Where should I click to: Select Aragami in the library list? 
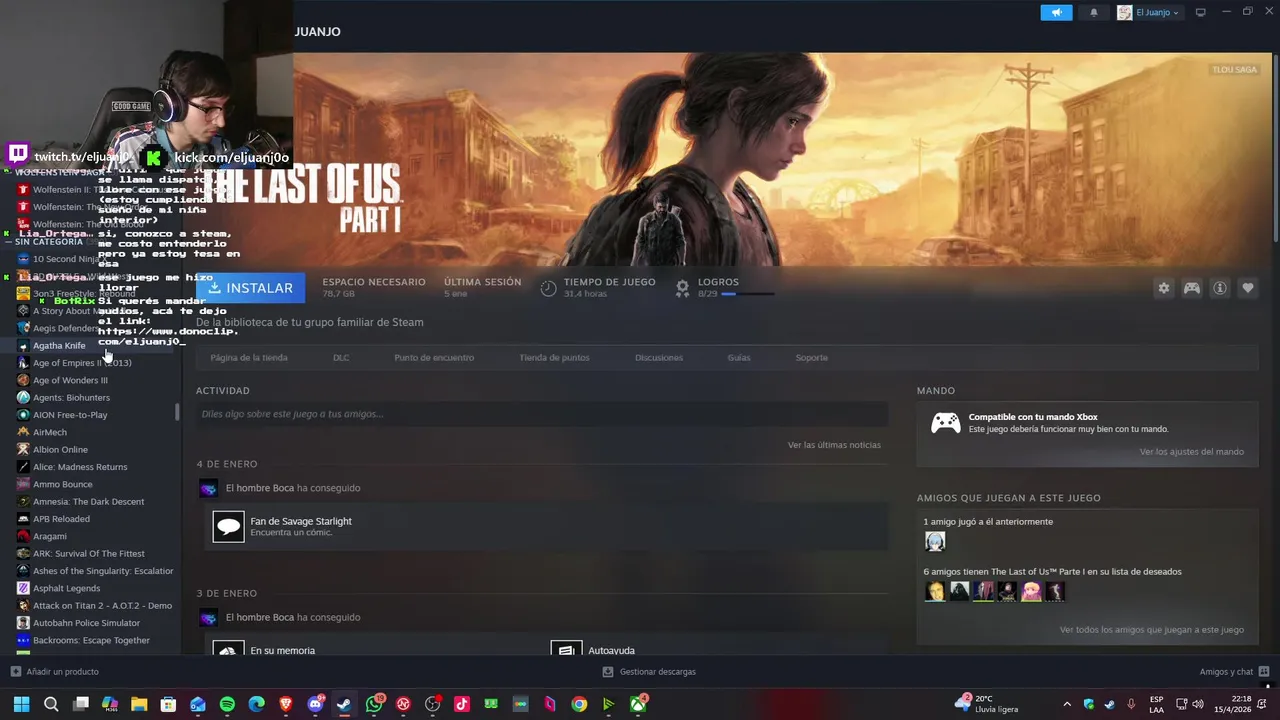pyautogui.click(x=50, y=537)
